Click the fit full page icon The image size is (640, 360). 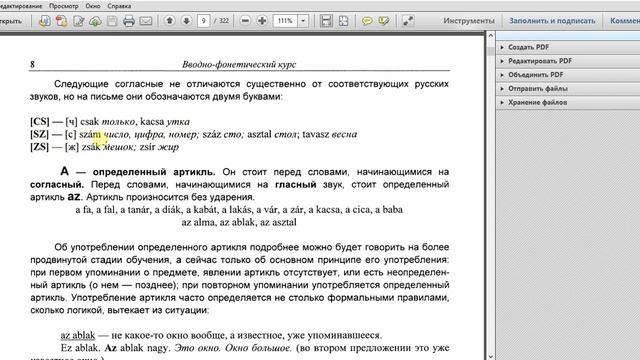click(x=344, y=21)
